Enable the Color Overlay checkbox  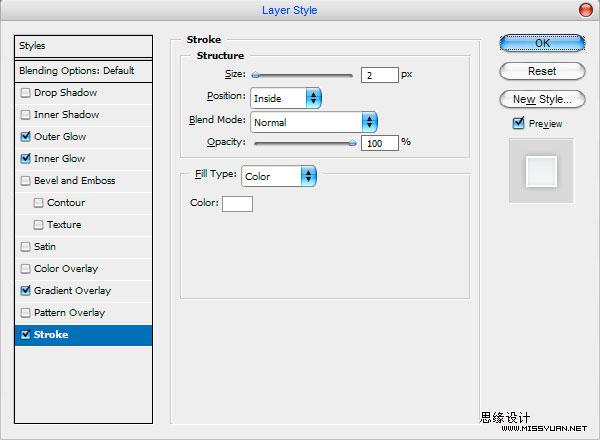[x=25, y=269]
